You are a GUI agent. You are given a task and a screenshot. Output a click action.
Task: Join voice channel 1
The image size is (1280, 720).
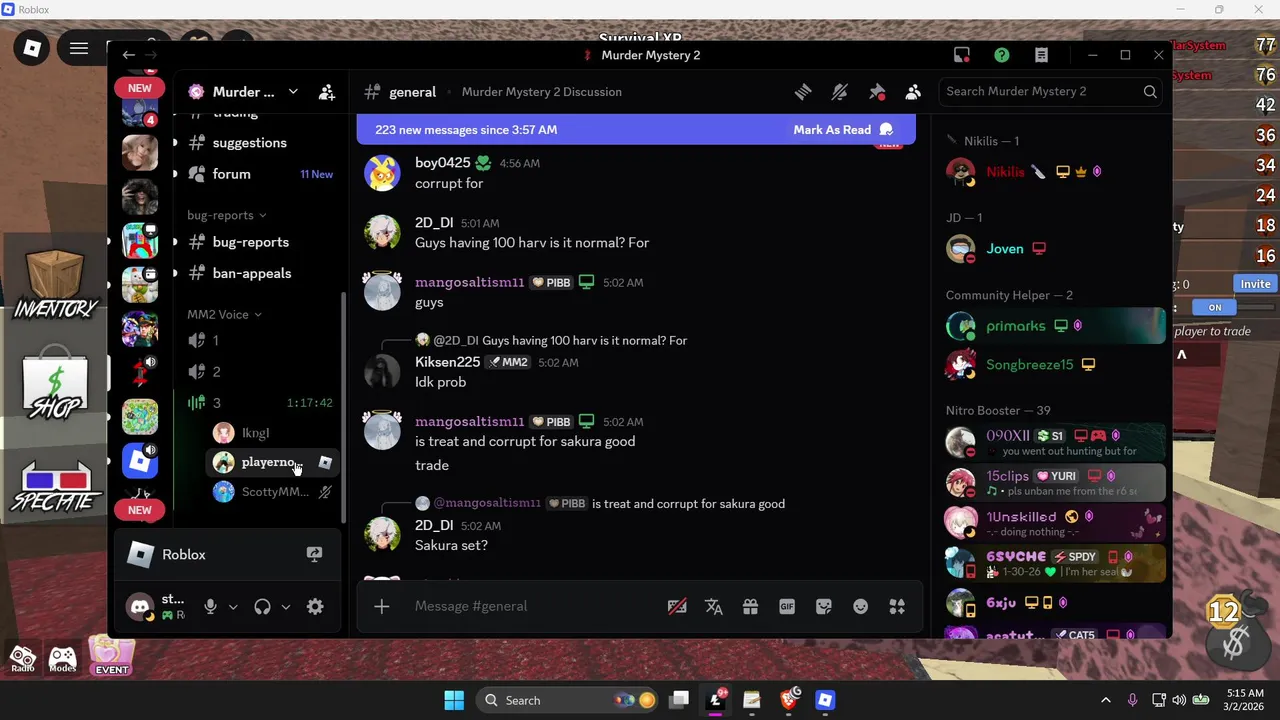258,341
